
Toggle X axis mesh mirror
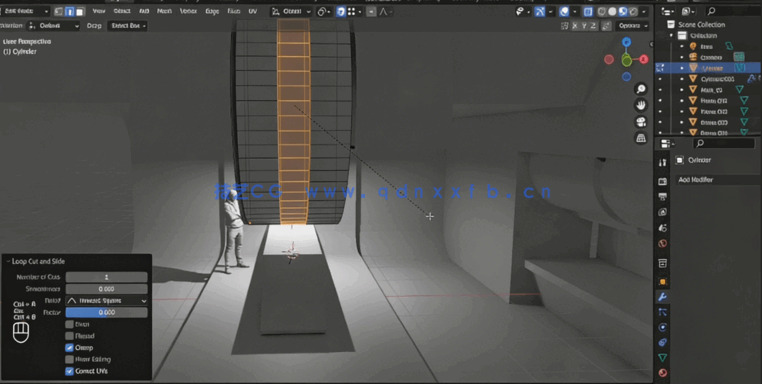(575, 26)
